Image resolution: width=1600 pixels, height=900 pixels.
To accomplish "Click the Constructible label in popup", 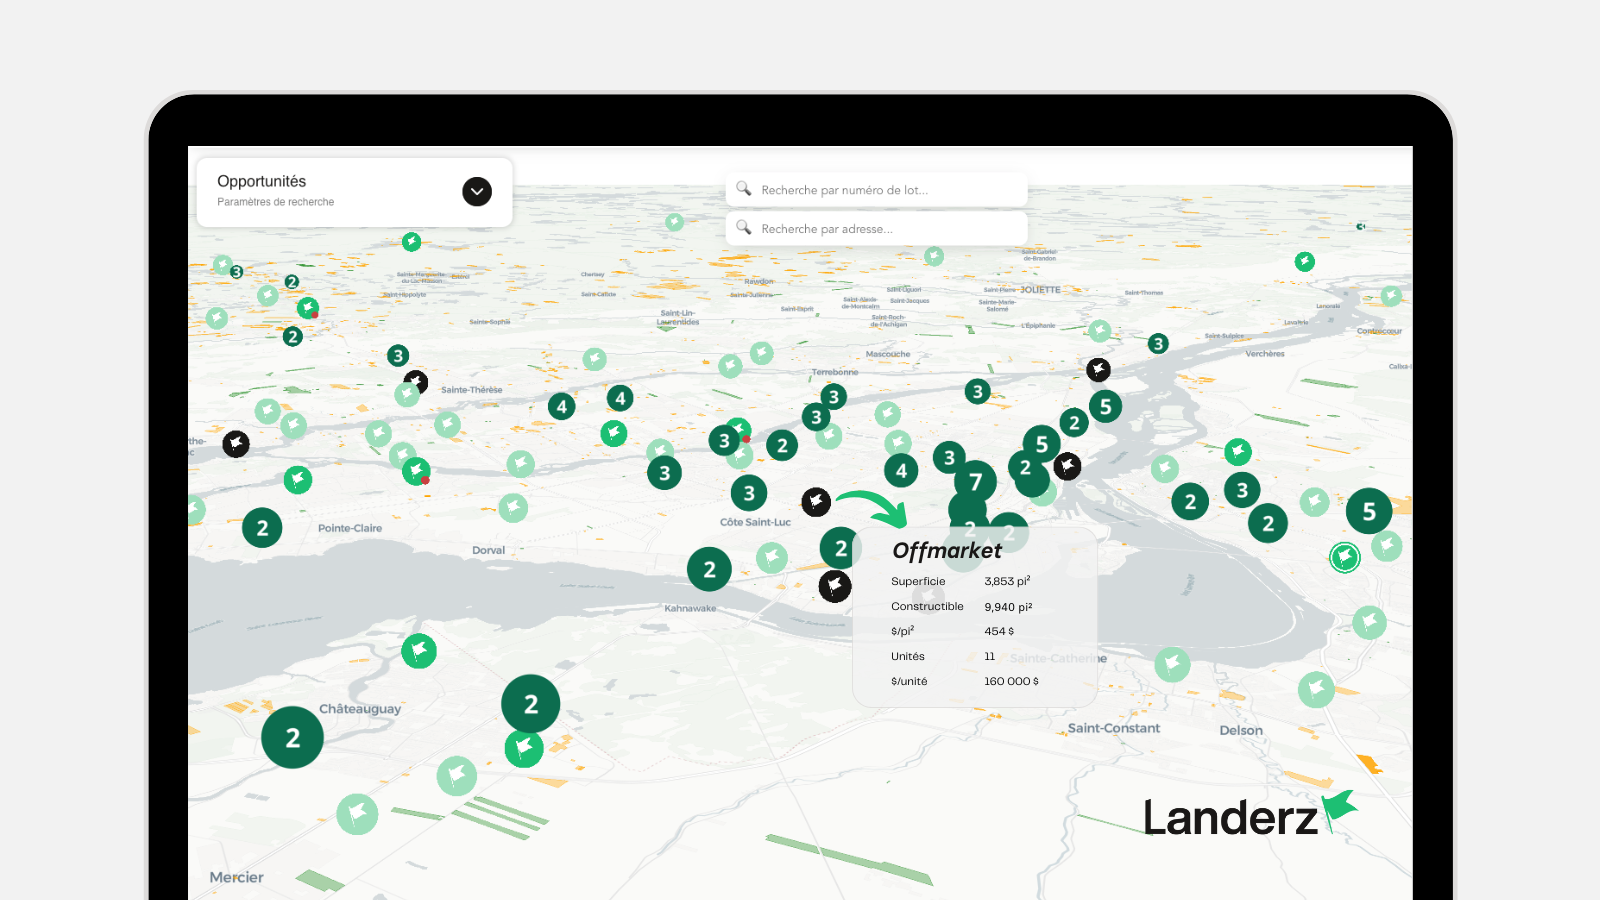I will click(x=927, y=606).
